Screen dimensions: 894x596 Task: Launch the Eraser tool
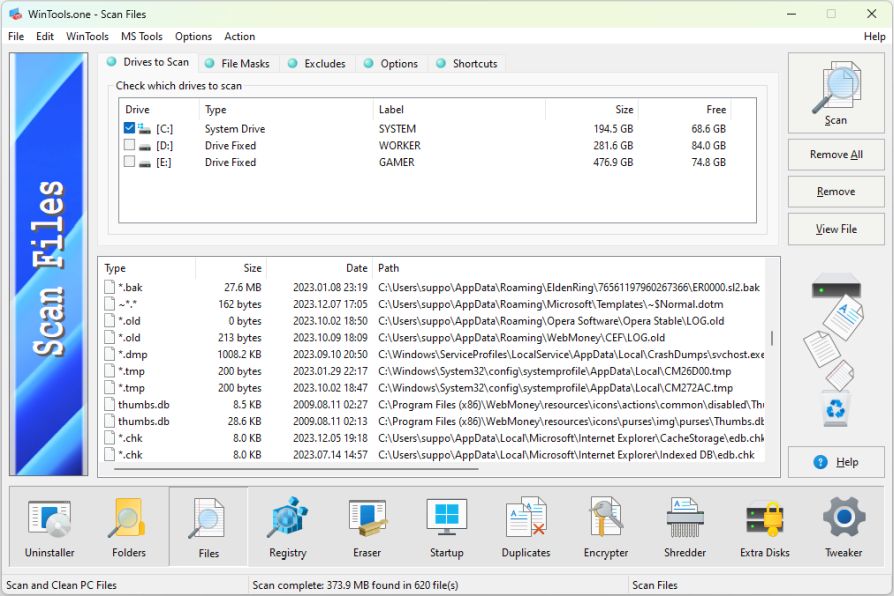[367, 526]
